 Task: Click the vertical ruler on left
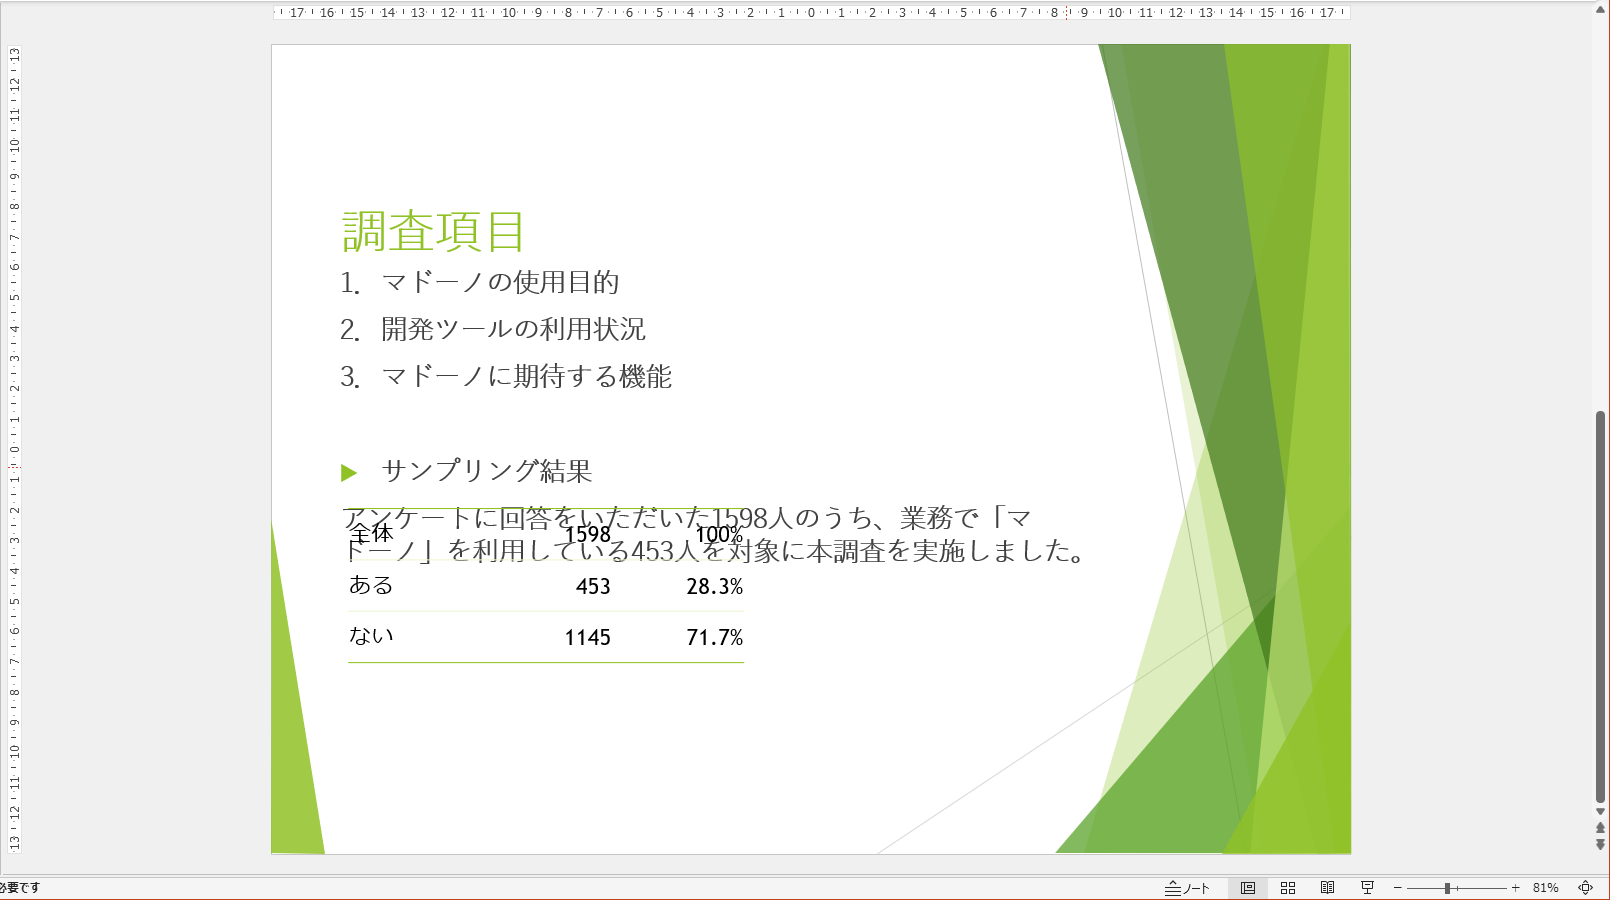click(x=14, y=449)
